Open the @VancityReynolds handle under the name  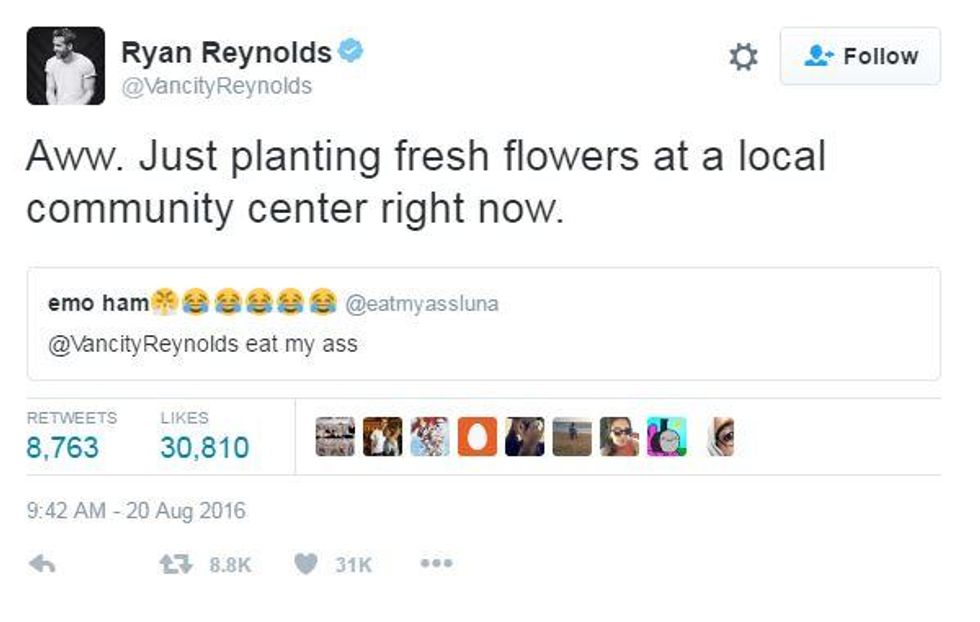[x=216, y=86]
